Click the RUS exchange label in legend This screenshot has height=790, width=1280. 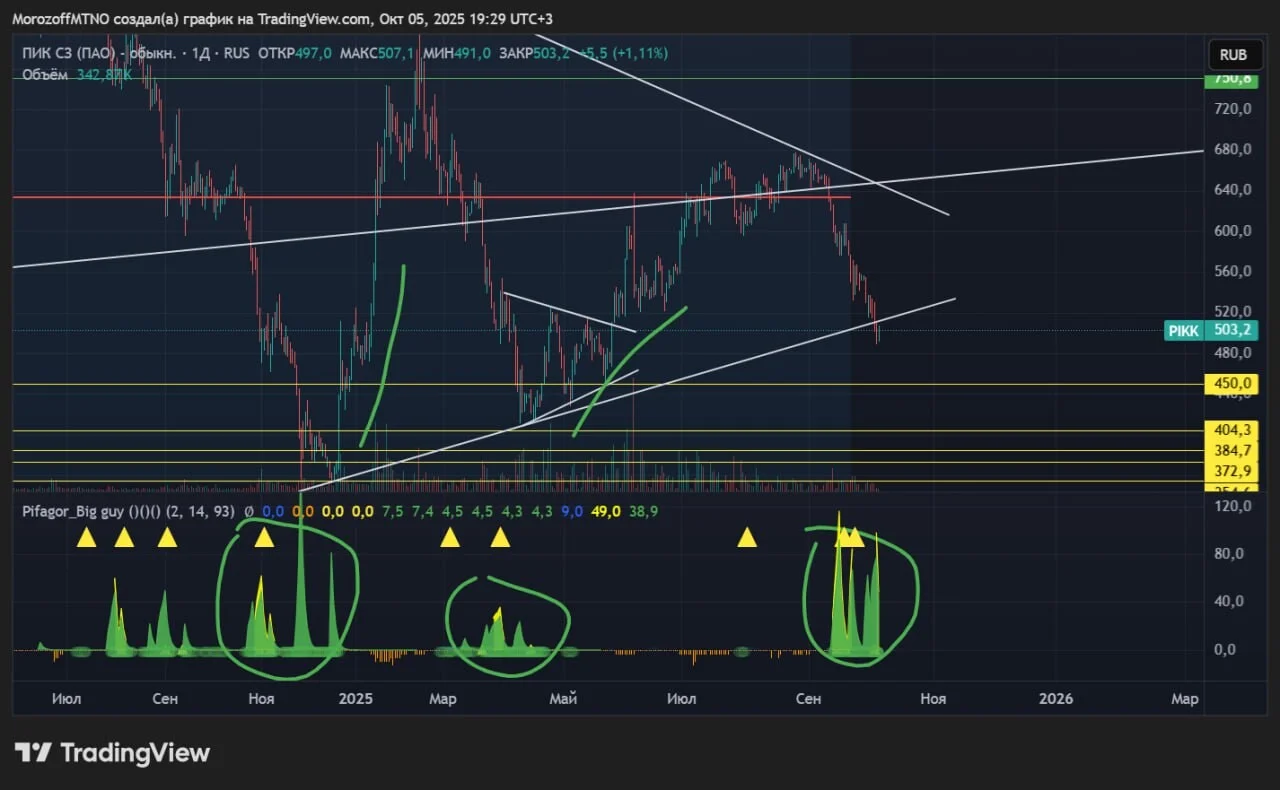click(237, 53)
